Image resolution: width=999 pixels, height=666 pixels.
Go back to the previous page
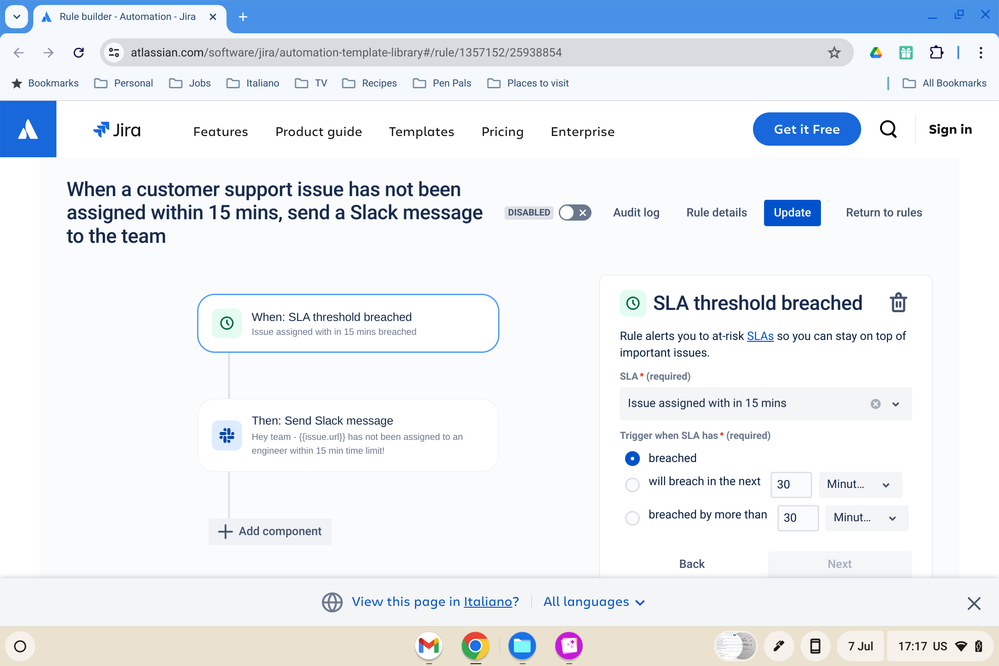(18, 53)
